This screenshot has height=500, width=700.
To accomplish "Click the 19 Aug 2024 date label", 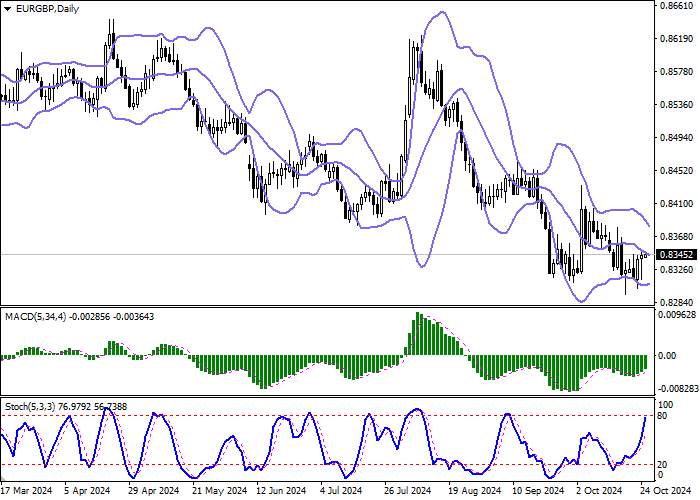I will pyautogui.click(x=475, y=491).
